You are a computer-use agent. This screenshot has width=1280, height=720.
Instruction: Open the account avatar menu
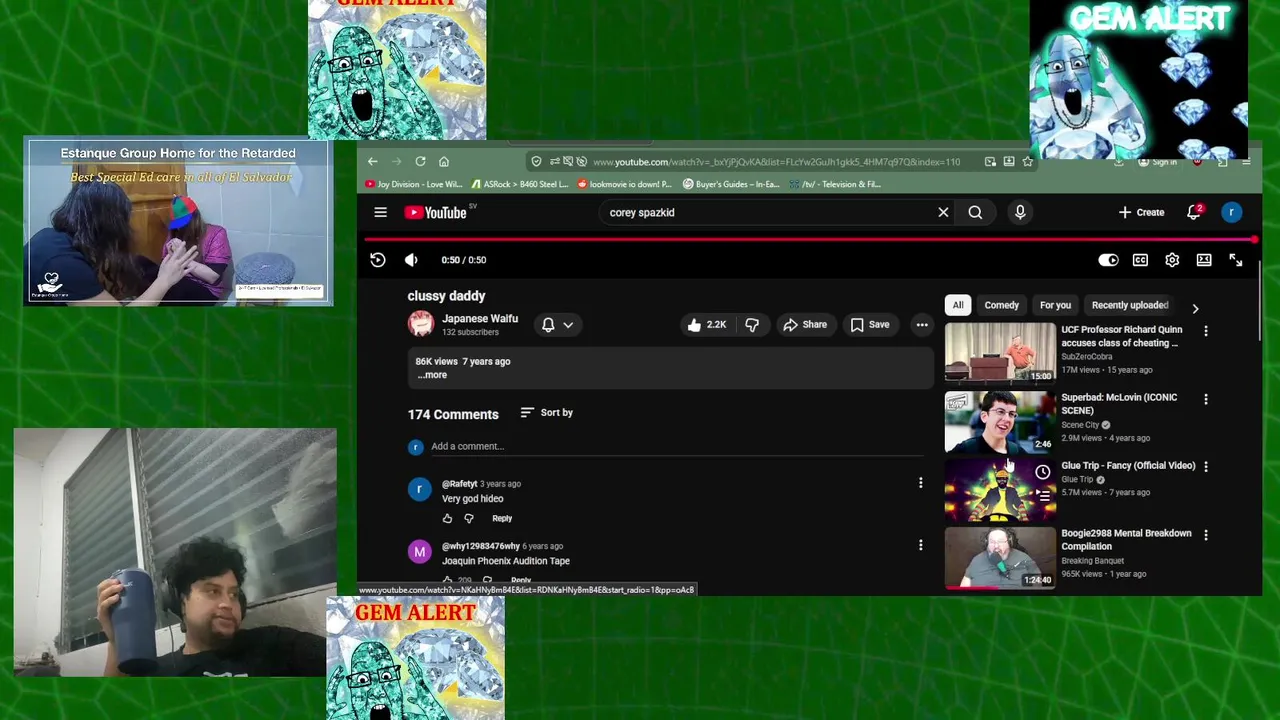pos(1232,212)
